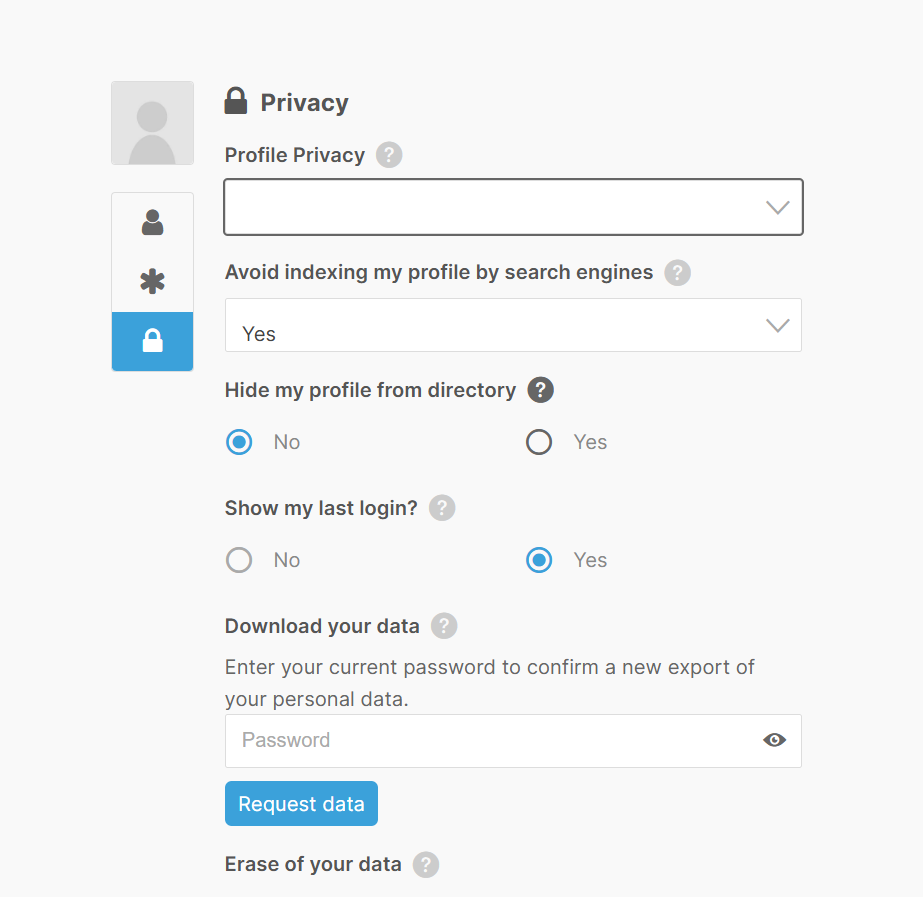Click help icon next to Show last login
The height and width of the screenshot is (897, 923).
[441, 508]
